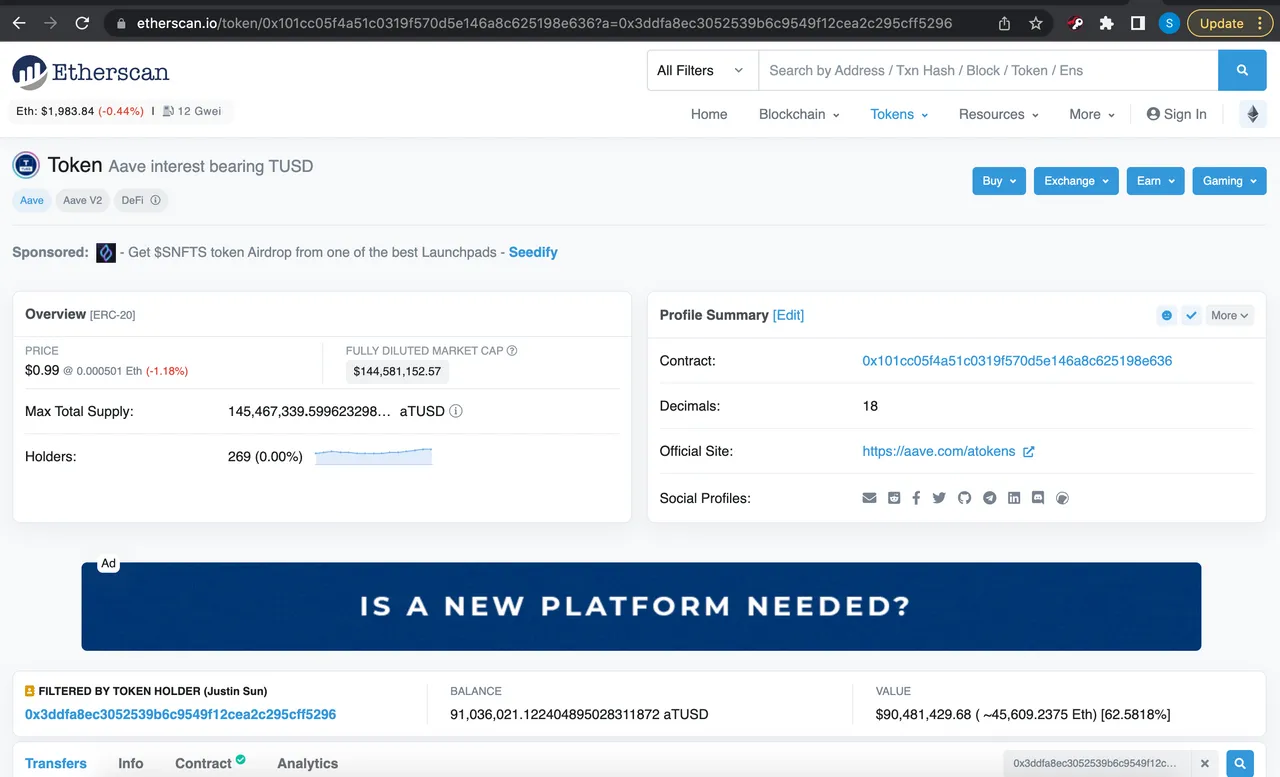Screen dimensions: 1280x777
Task: Click the 'Is a new platform needed?' ad banner
Action: pos(641,606)
